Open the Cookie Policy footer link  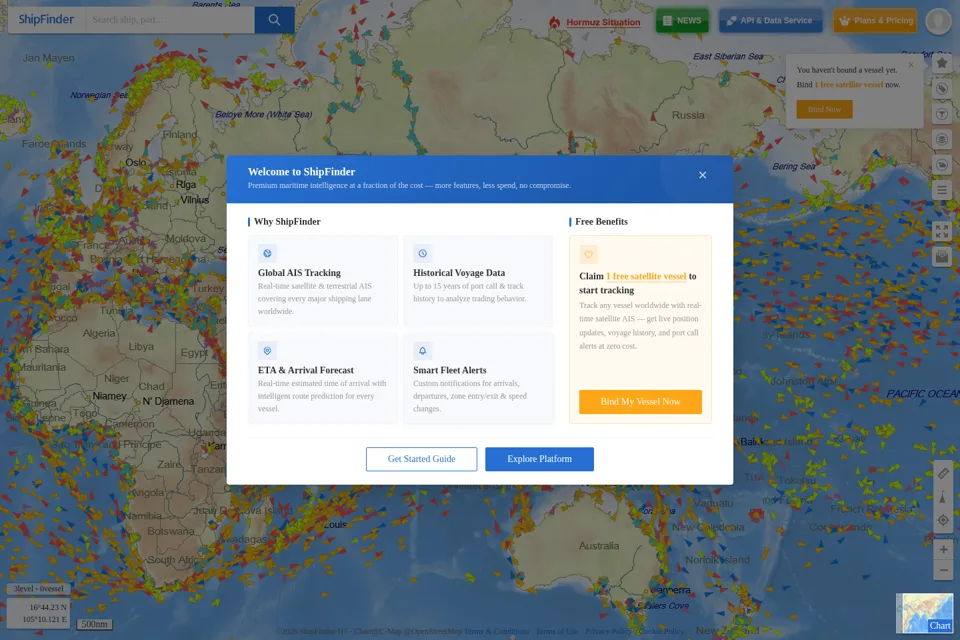(661, 631)
